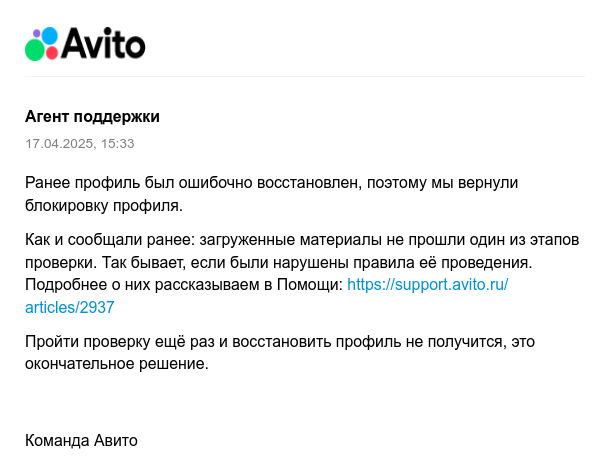Click the blue circle in Avito logo
This screenshot has width=602, height=462.
(51, 35)
